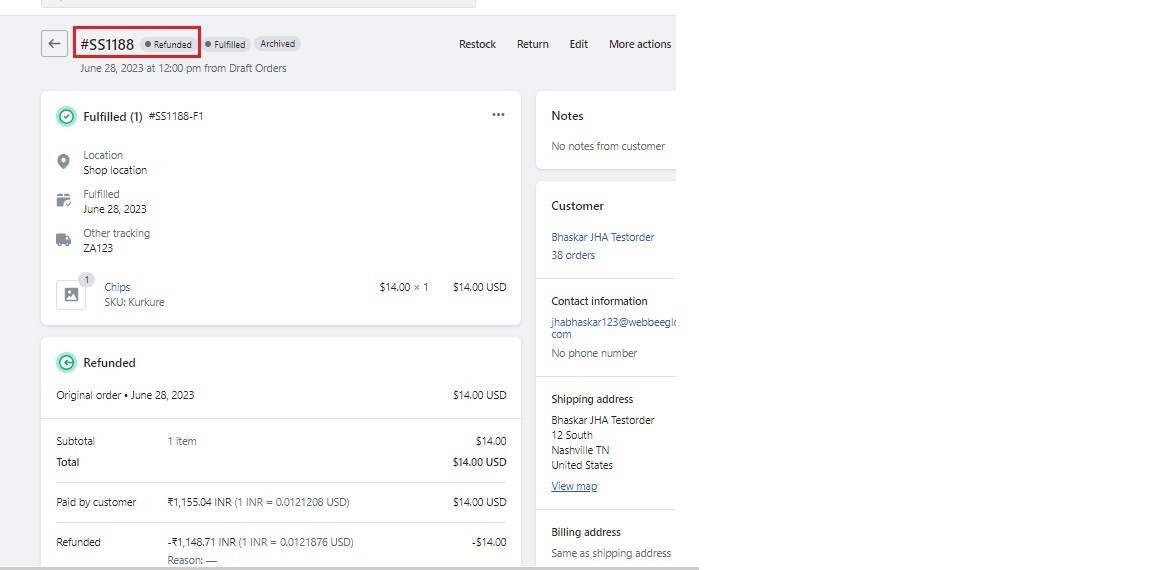This screenshot has width=1169, height=570.
Task: Open the View map link
Action: 574,486
